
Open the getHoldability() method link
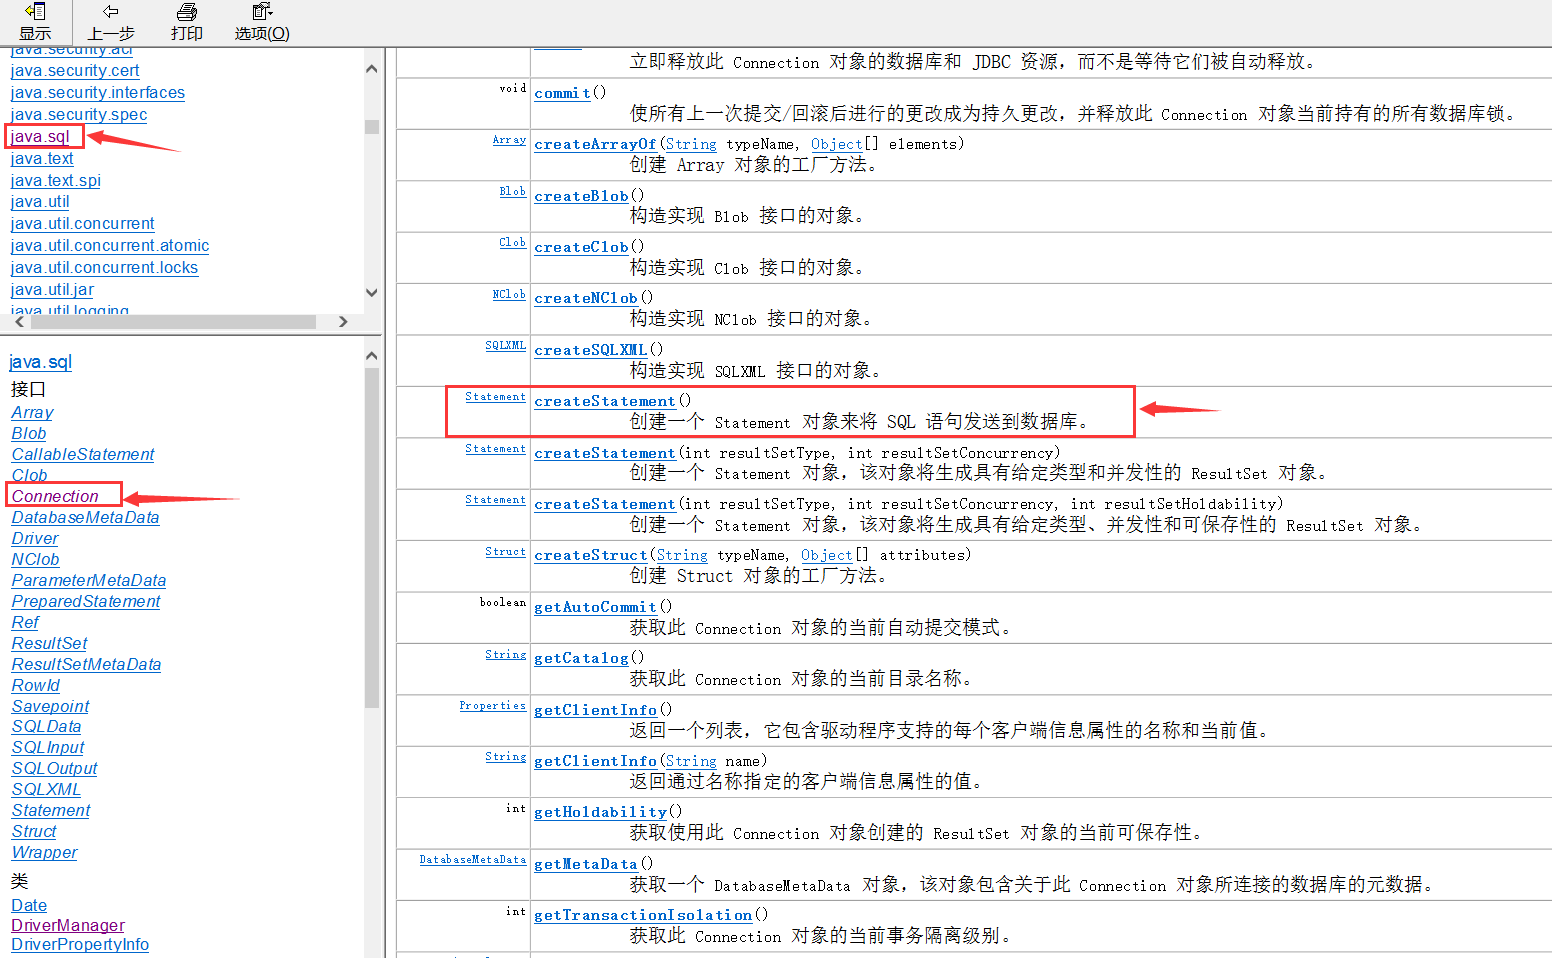[600, 812]
